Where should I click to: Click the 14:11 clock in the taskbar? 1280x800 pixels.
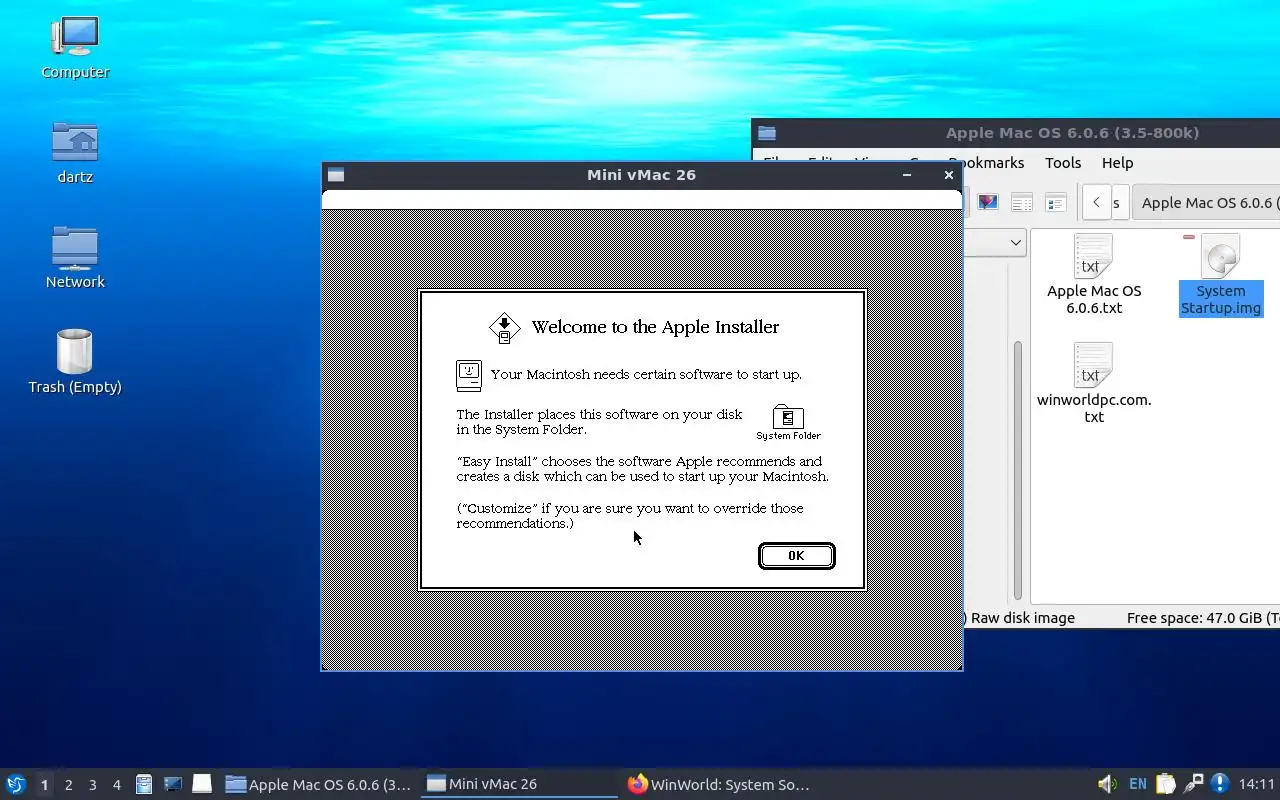coord(1257,784)
